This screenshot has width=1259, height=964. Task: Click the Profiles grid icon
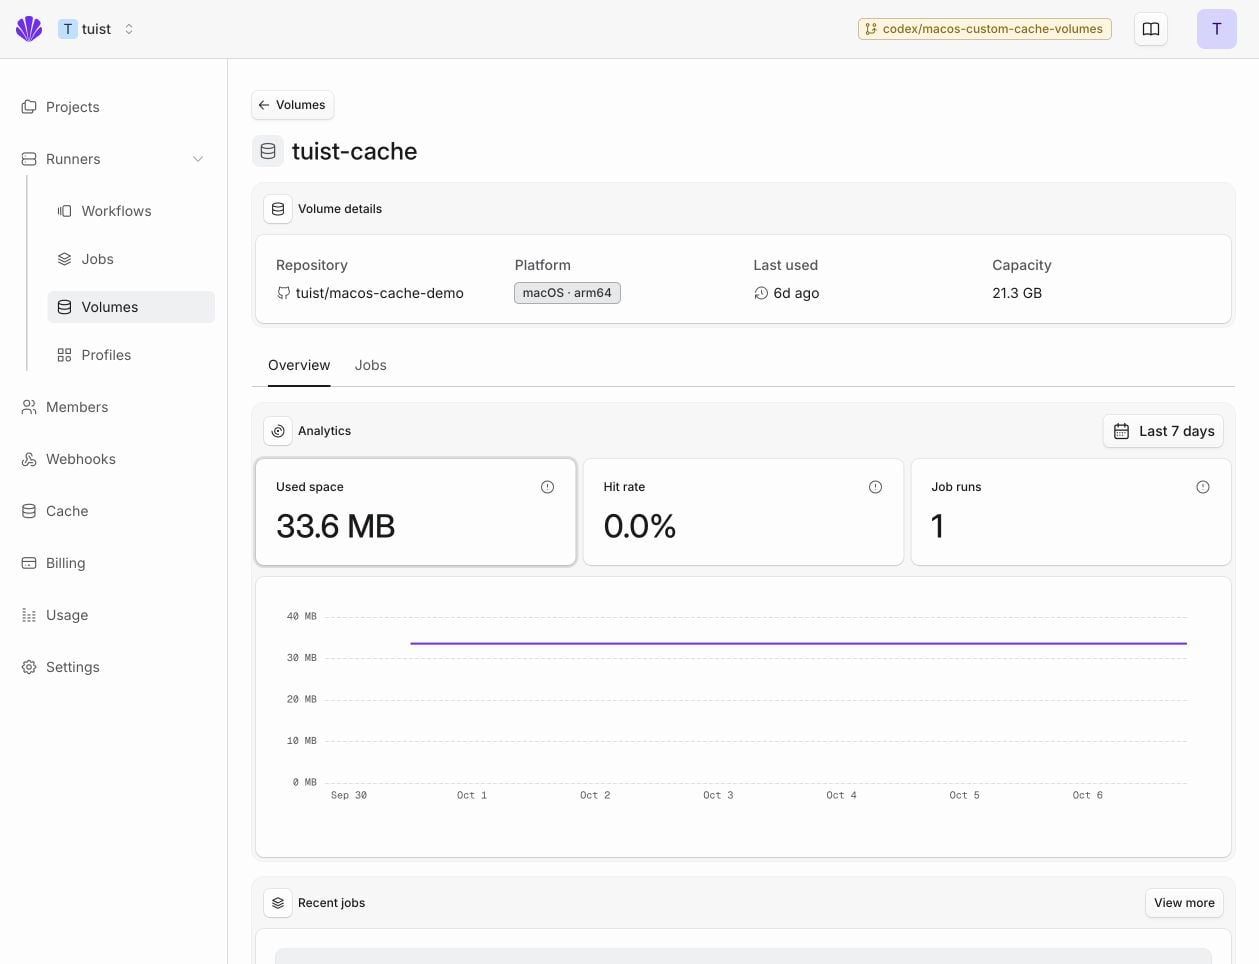pos(65,355)
